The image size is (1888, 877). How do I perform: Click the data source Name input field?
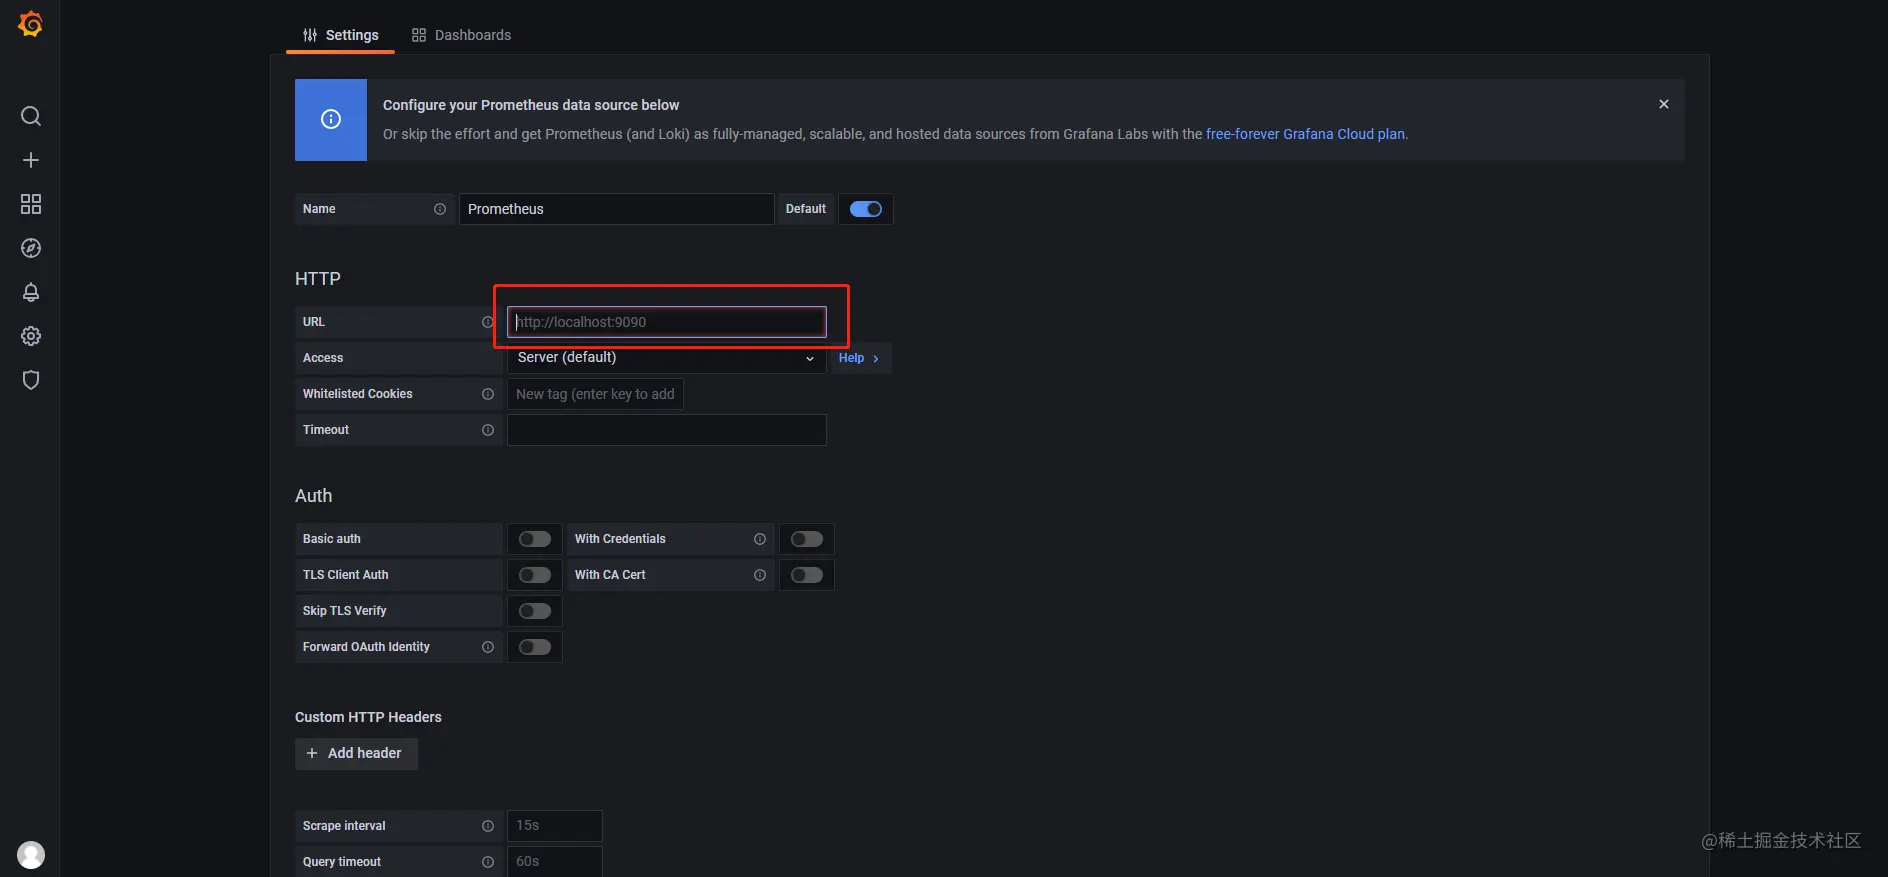click(617, 209)
